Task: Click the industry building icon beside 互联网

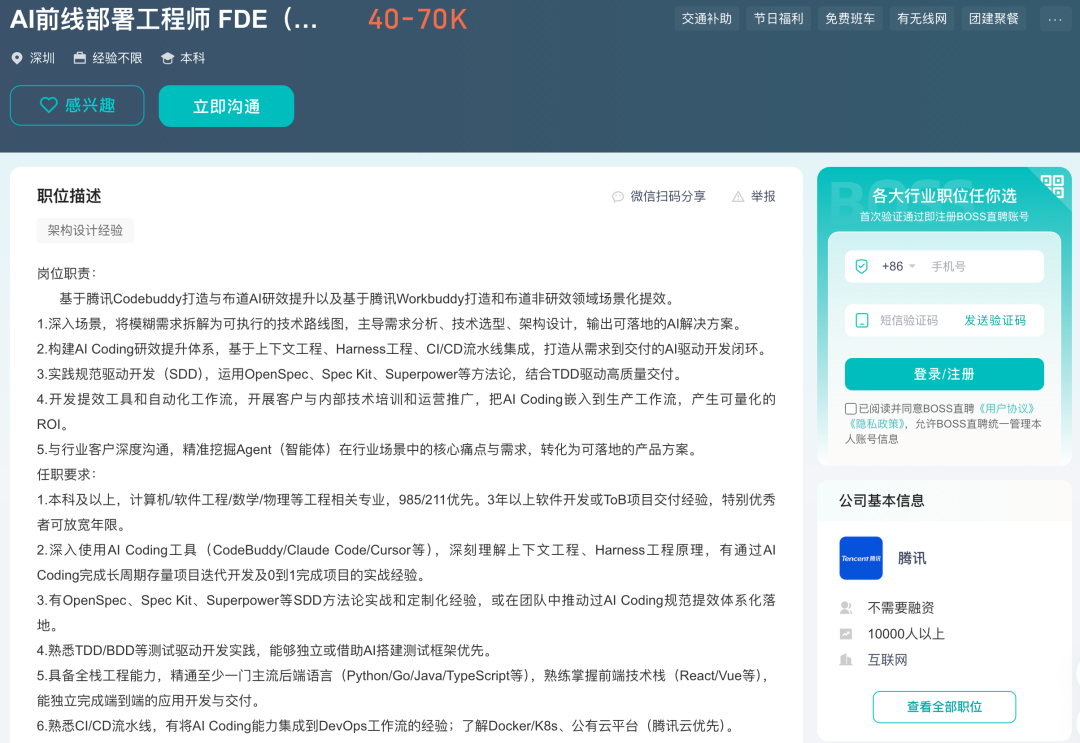Action: point(846,660)
